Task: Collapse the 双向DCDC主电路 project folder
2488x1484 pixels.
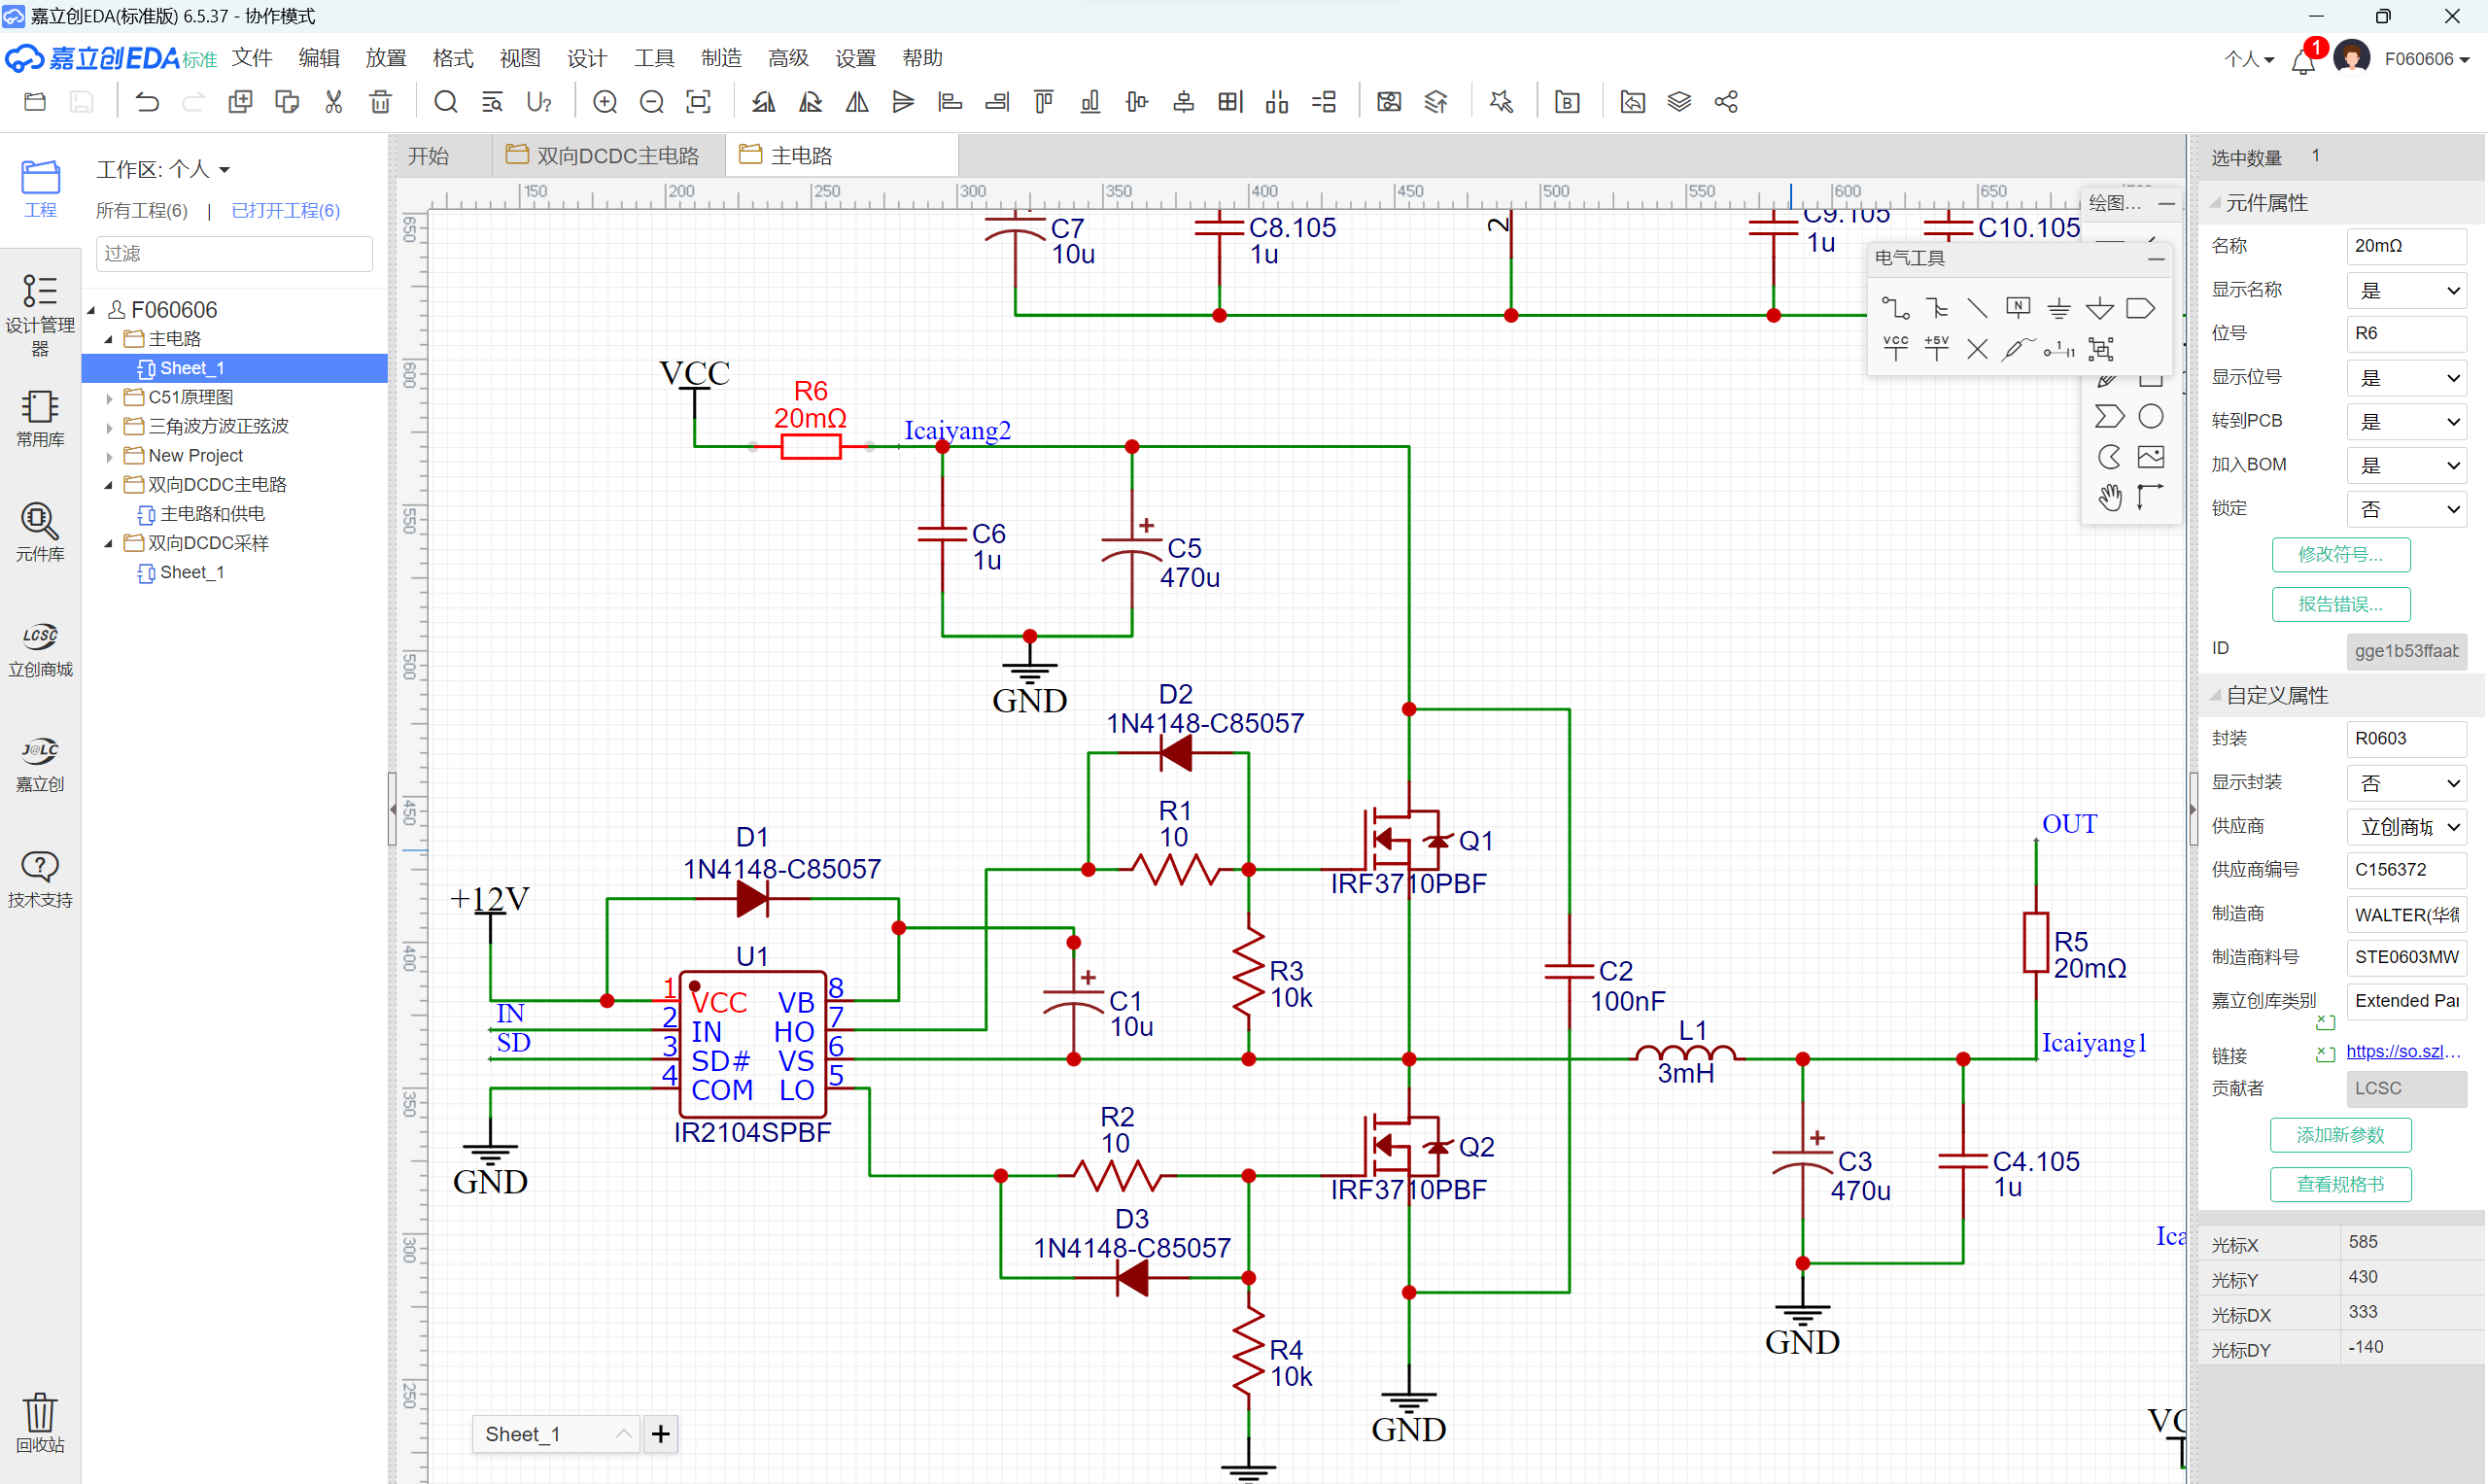Action: 109,485
